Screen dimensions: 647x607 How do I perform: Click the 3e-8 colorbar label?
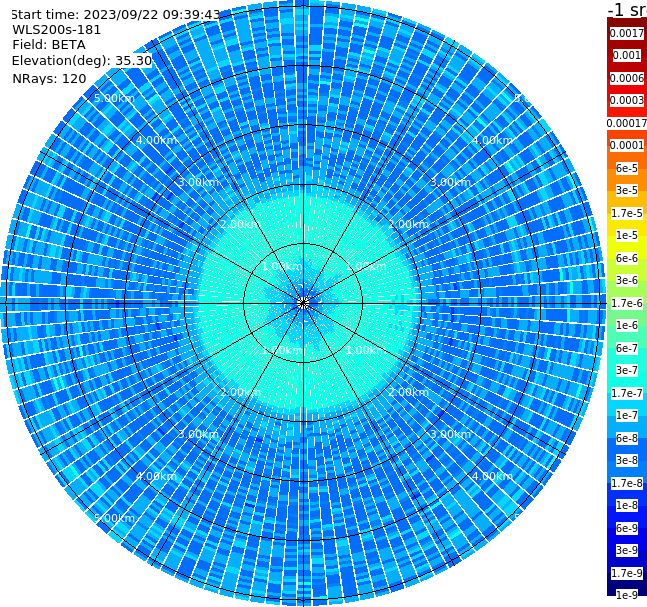point(627,460)
